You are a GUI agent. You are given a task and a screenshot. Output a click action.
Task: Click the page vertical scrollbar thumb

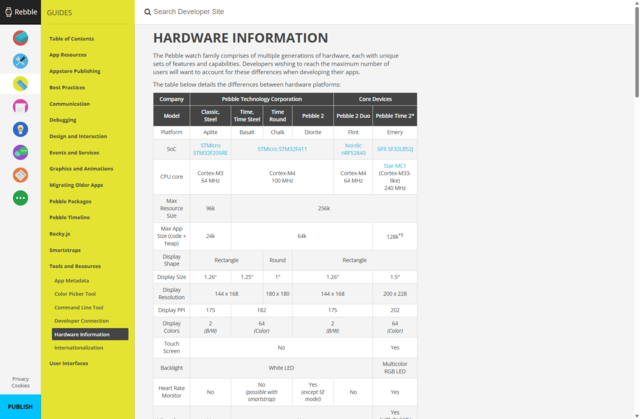coord(637,51)
